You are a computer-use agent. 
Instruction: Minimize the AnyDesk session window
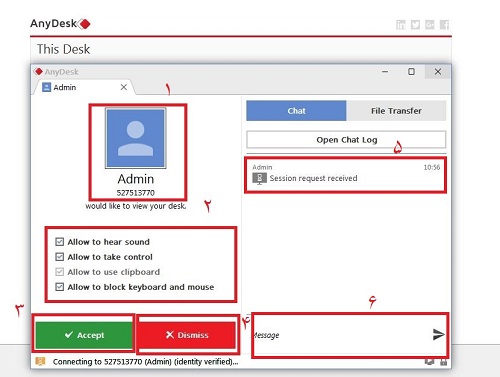(385, 71)
